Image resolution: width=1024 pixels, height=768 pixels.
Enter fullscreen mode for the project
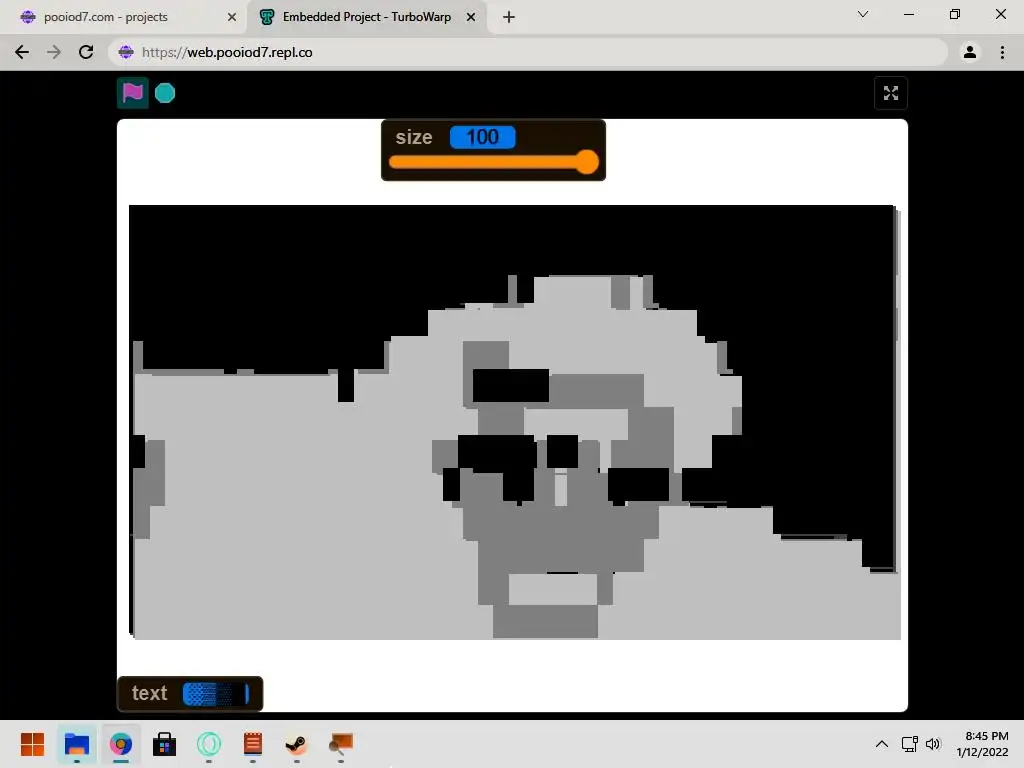pyautogui.click(x=891, y=93)
